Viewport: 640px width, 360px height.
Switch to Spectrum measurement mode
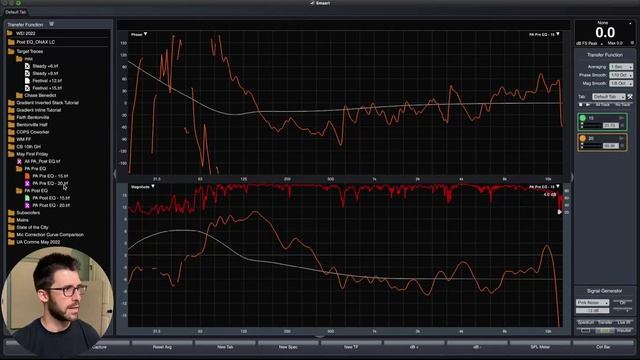585,322
